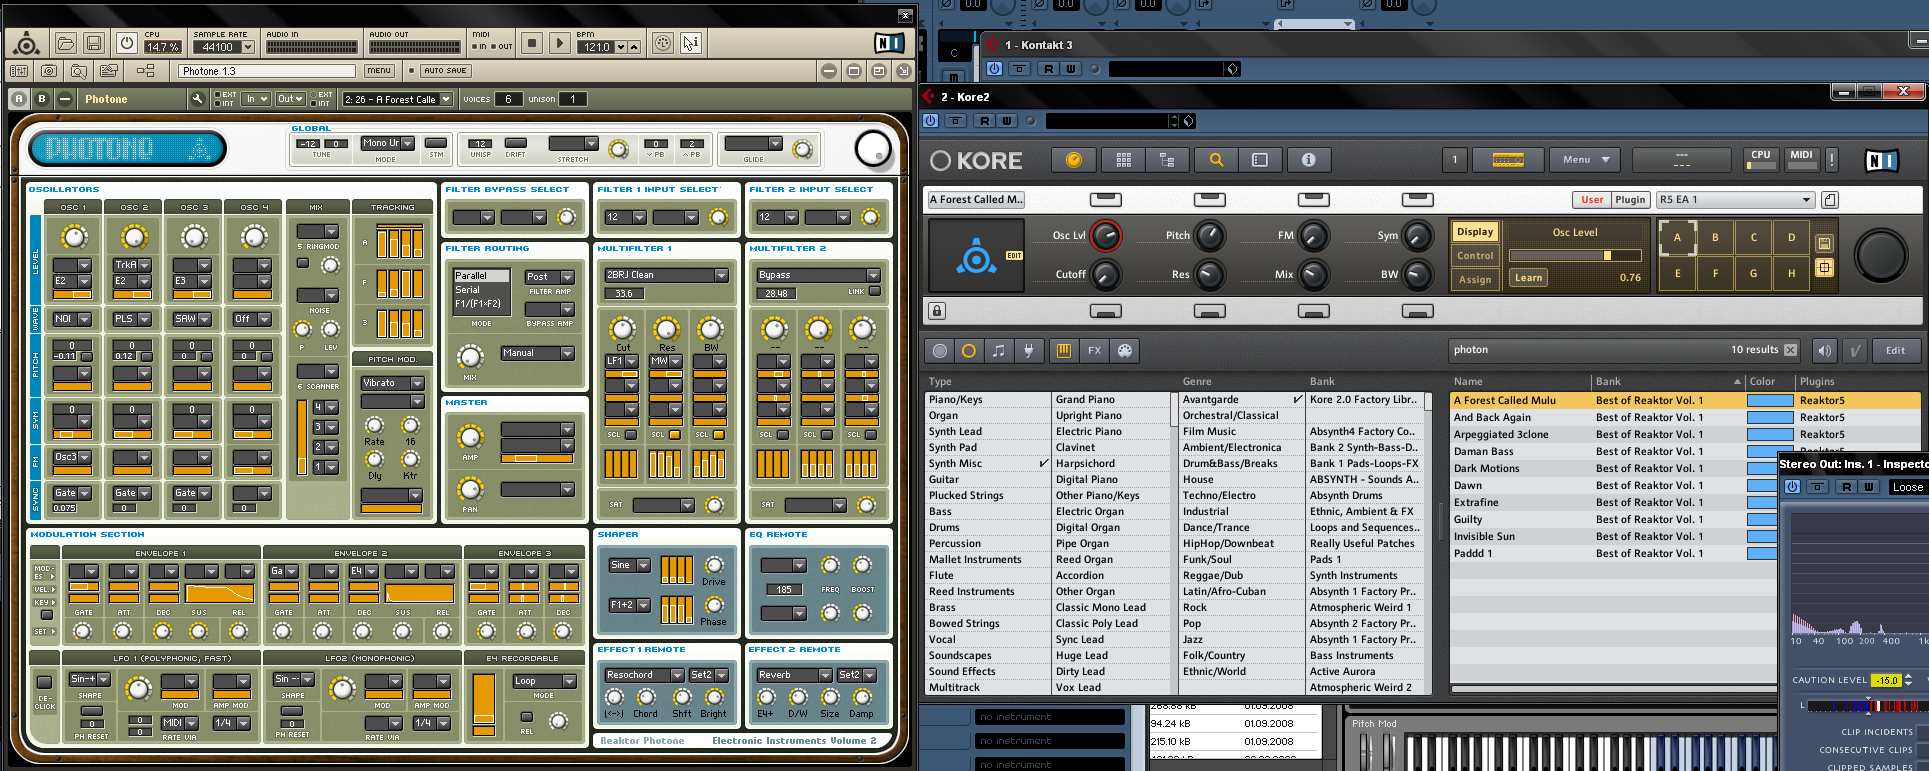Click the Osc Level value slider in Kore
This screenshot has height=771, width=1929.
pos(1575,256)
